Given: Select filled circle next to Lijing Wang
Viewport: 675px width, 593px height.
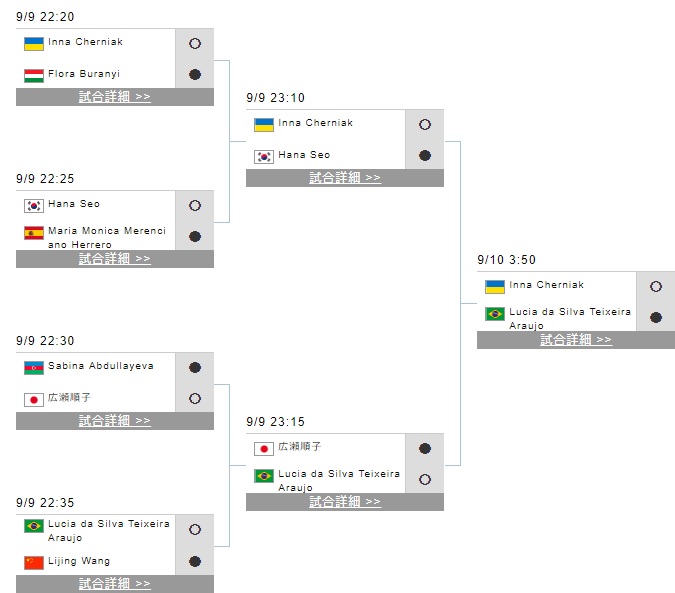Looking at the screenshot, I should point(195,561).
